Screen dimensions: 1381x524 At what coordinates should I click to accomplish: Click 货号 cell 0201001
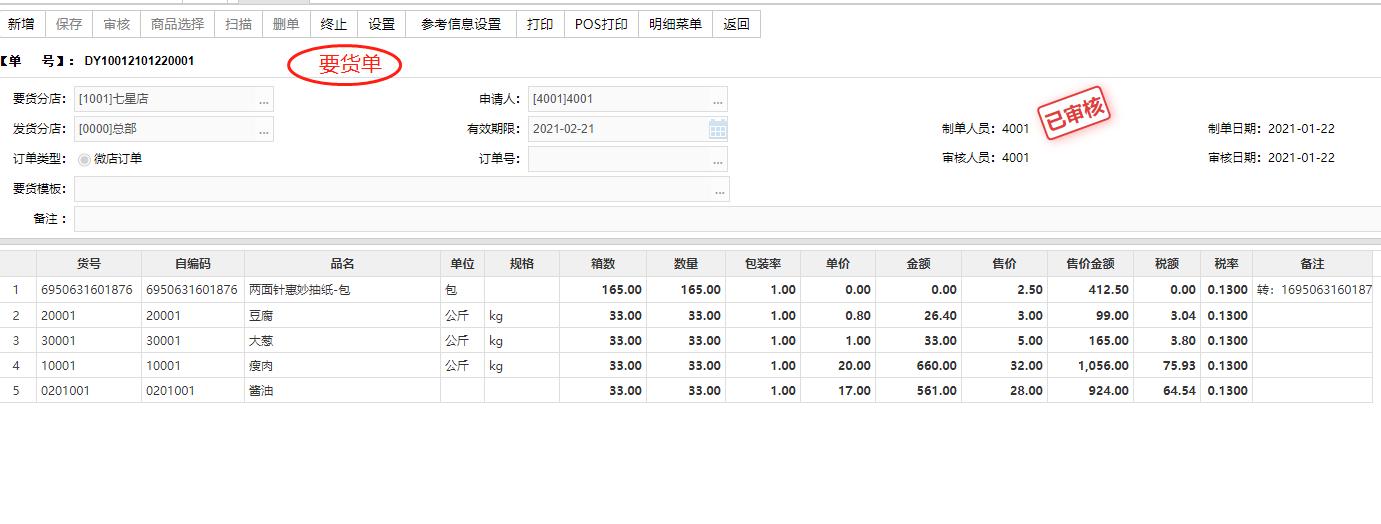point(89,390)
